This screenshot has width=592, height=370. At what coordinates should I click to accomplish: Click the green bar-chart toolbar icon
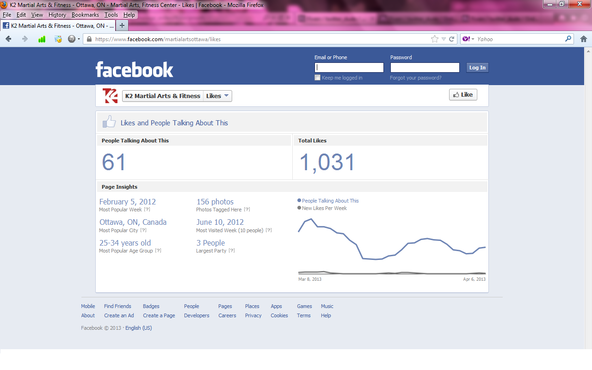click(x=42, y=39)
